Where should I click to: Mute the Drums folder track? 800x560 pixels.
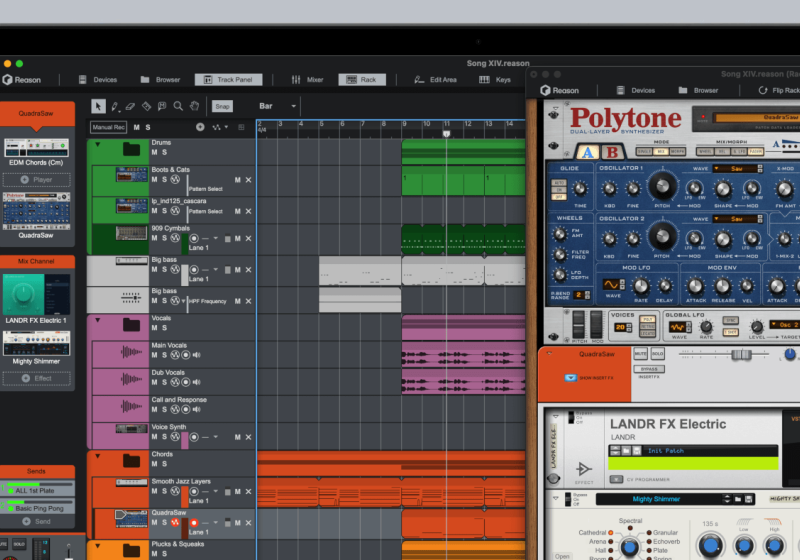[x=154, y=153]
